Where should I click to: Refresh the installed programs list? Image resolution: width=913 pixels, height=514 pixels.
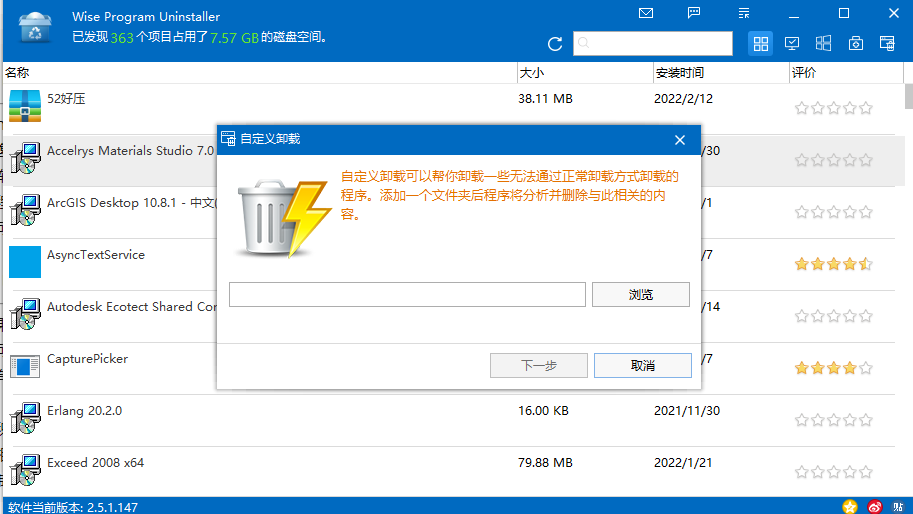point(555,44)
